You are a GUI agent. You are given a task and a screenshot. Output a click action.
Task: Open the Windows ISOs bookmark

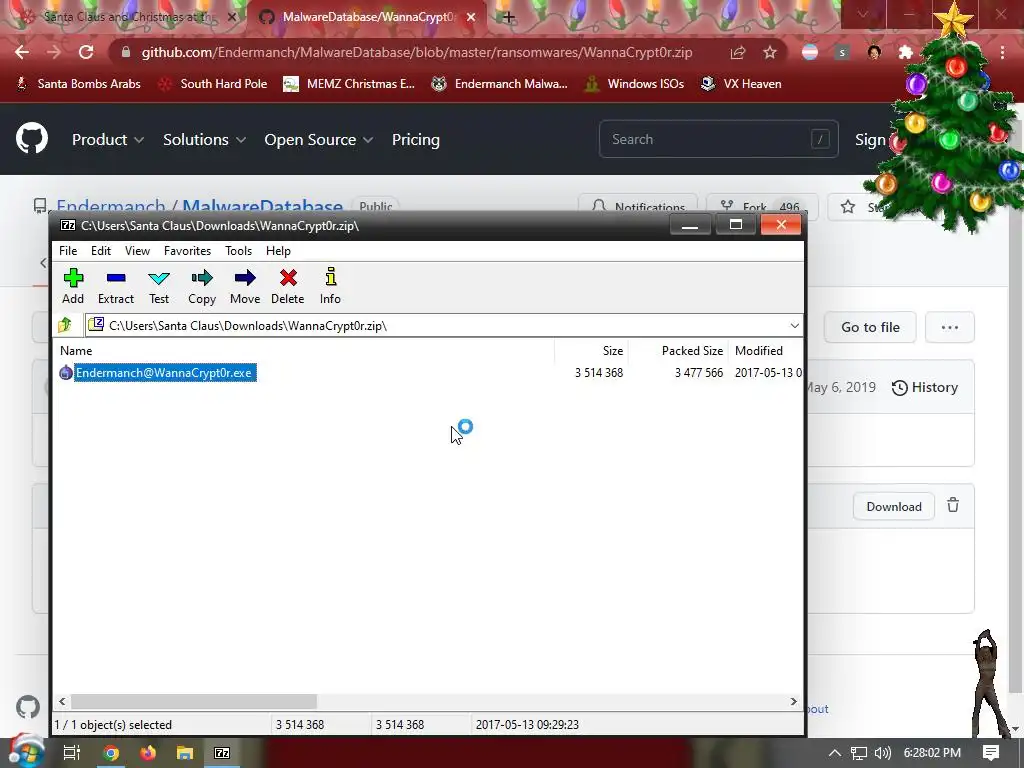pos(635,84)
